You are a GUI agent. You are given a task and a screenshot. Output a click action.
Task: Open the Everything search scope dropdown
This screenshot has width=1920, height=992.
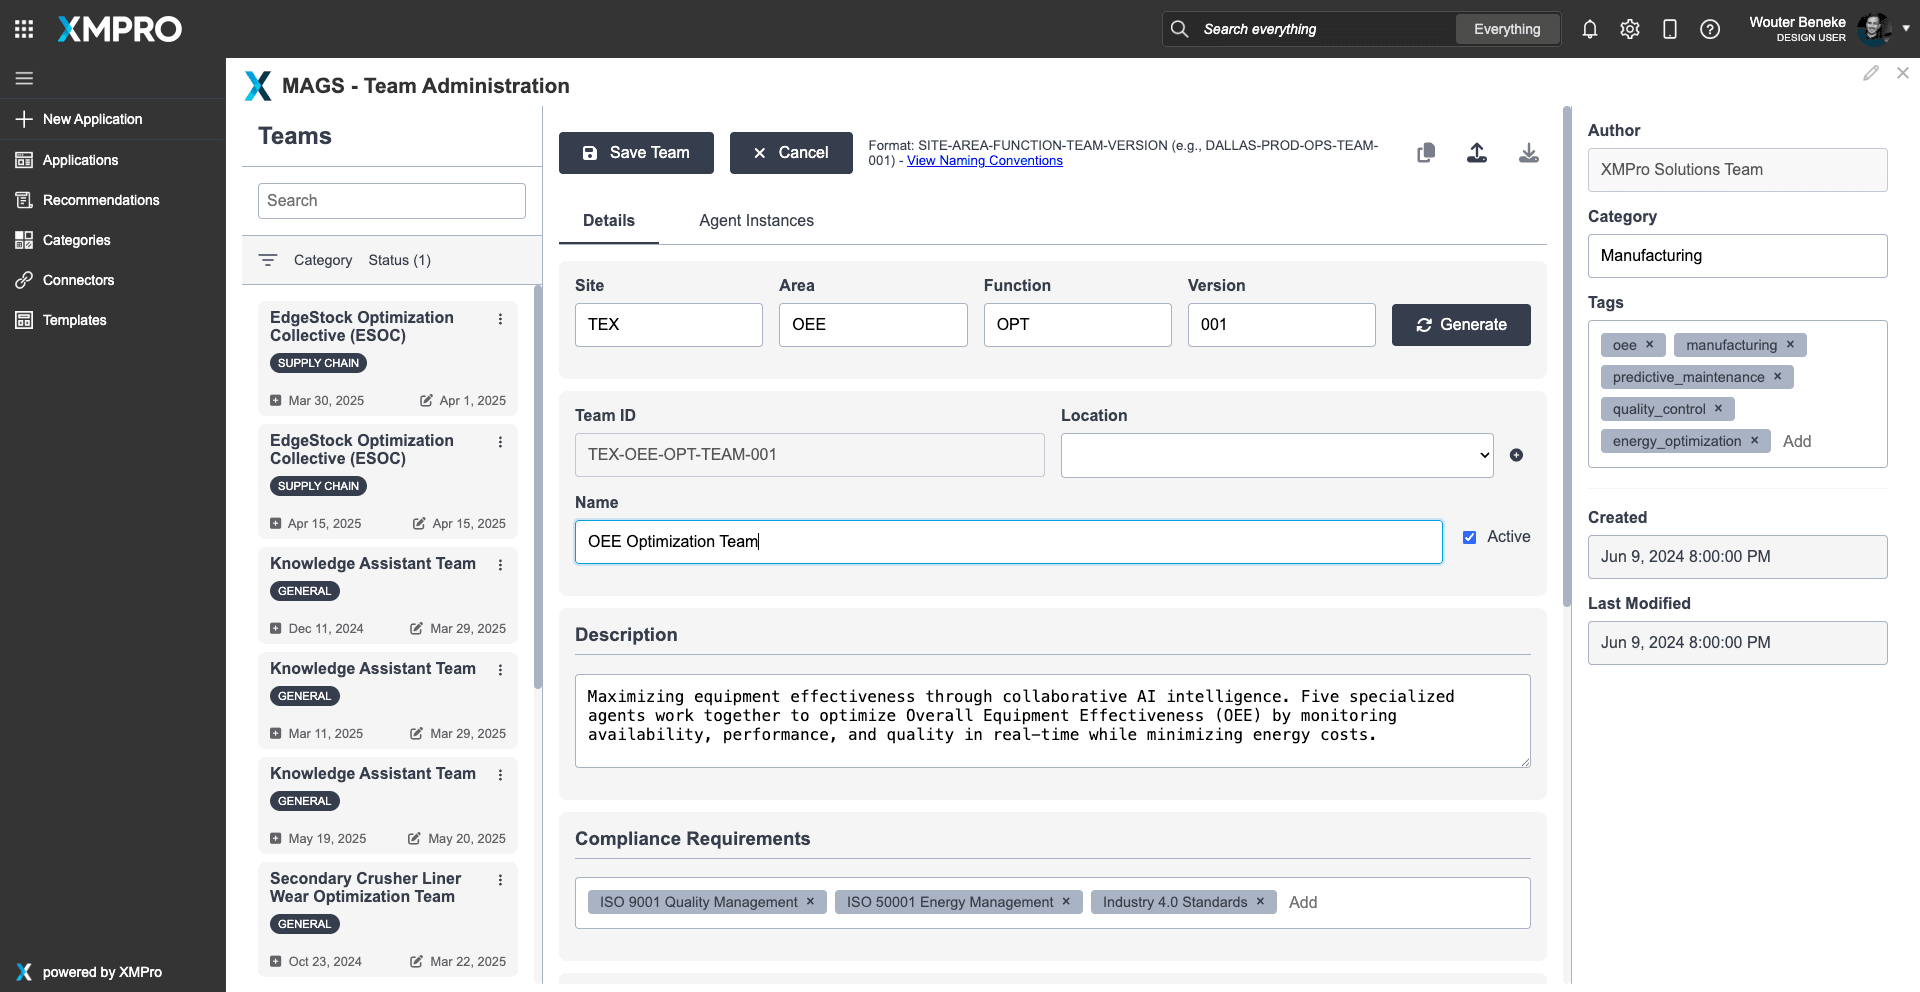(x=1506, y=29)
